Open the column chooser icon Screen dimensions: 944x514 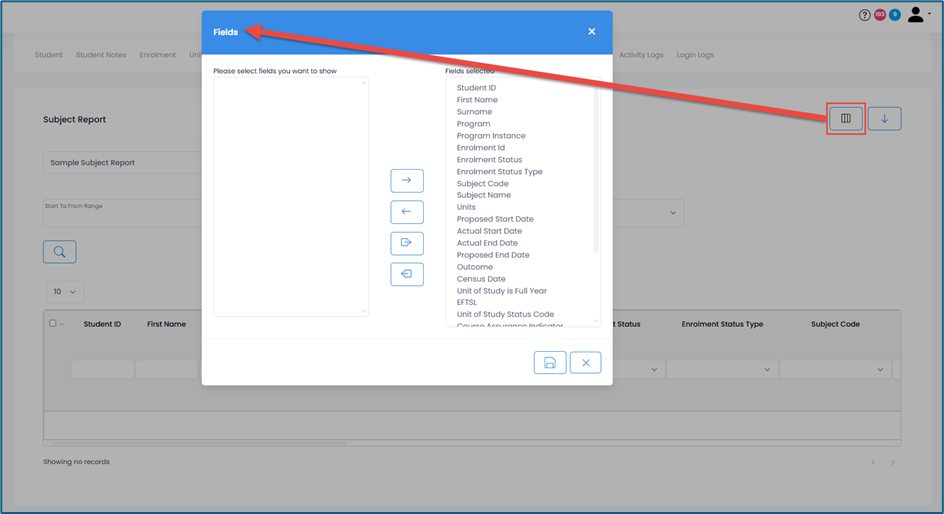(846, 119)
